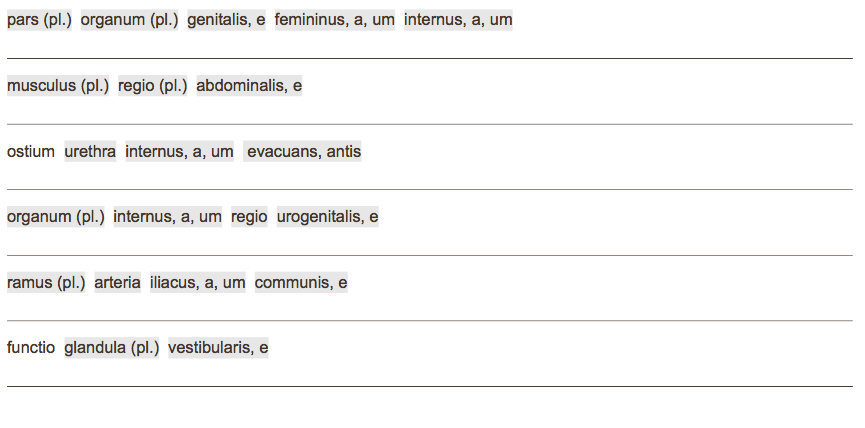865x428 pixels.
Task: Click the "arteria" word chip
Action: click(x=118, y=282)
